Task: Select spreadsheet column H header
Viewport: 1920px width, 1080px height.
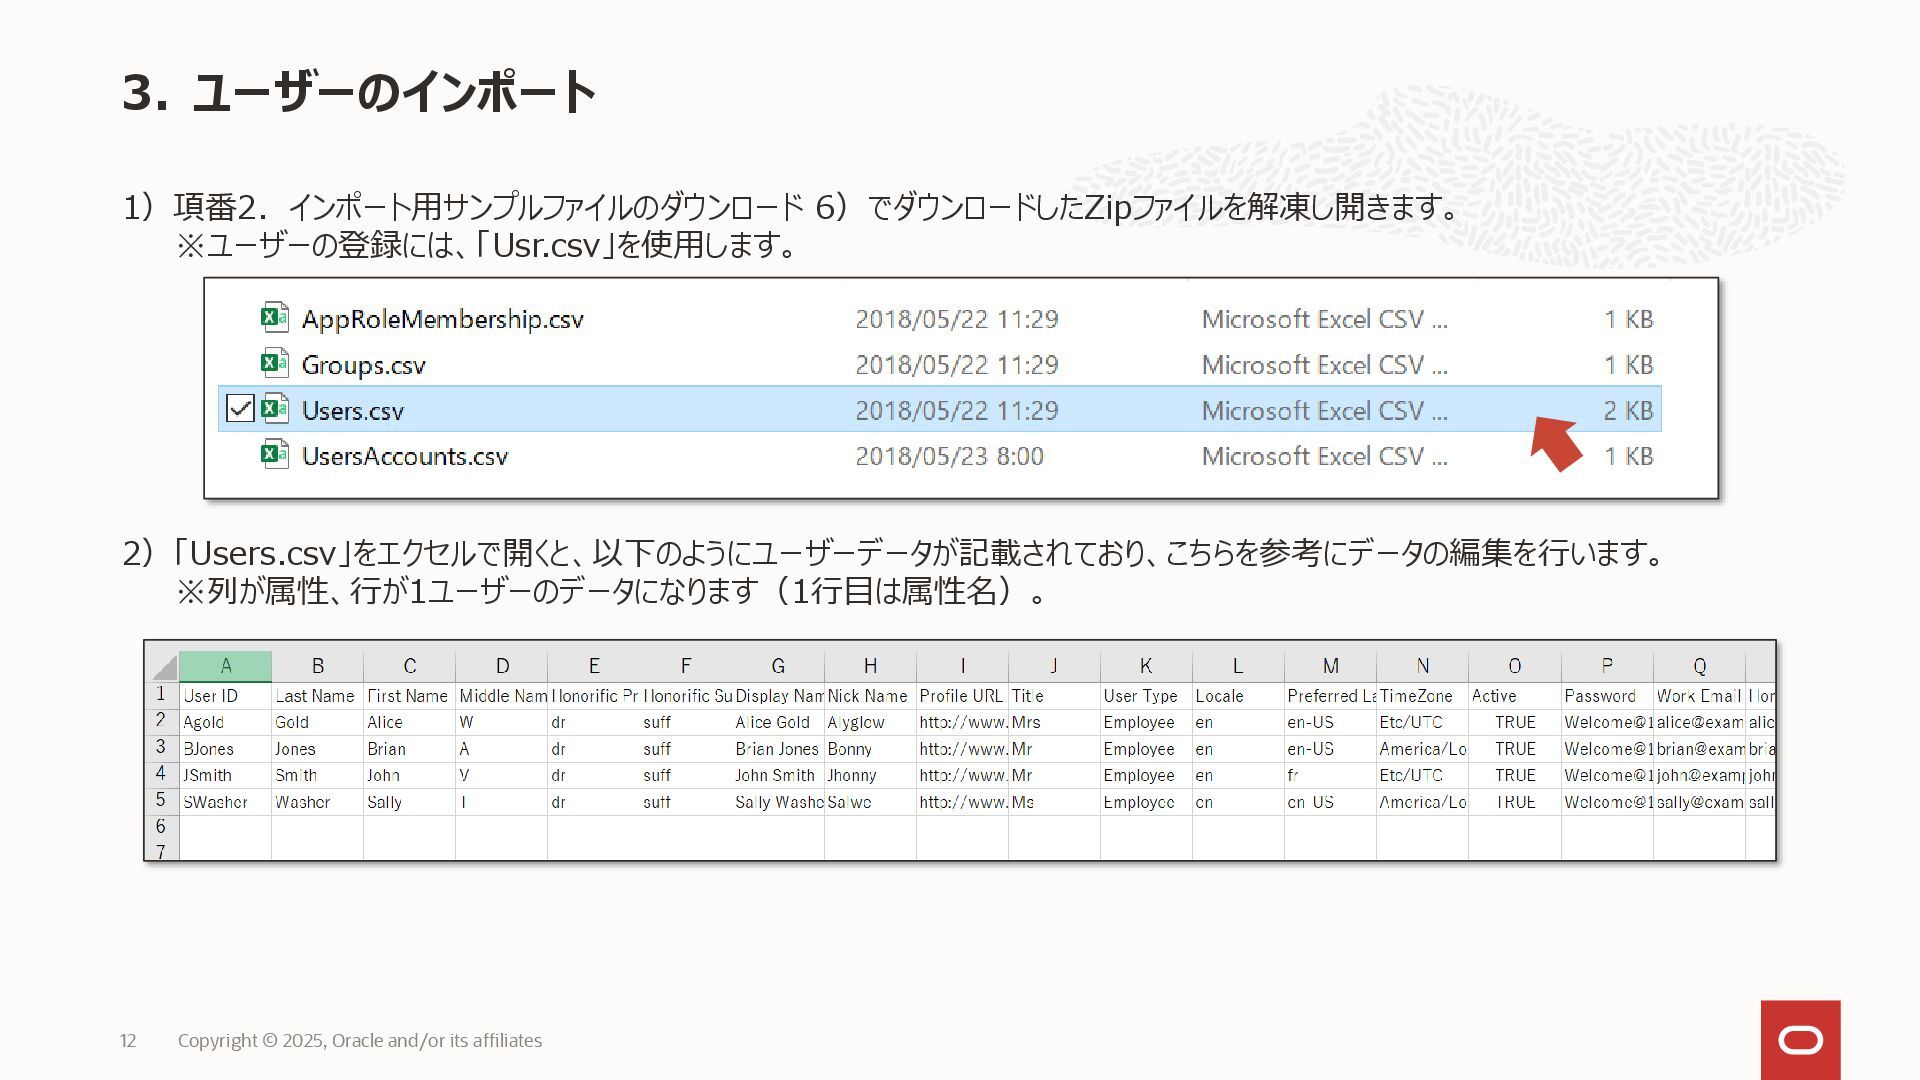Action: coord(870,666)
